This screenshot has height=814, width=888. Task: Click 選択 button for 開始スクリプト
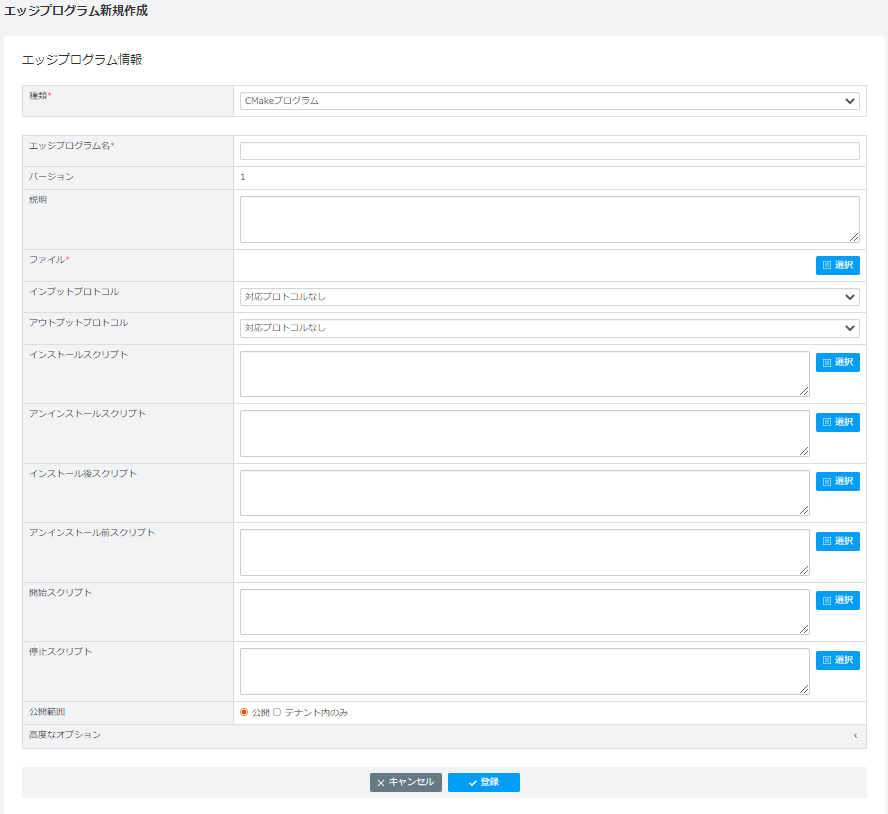(838, 600)
